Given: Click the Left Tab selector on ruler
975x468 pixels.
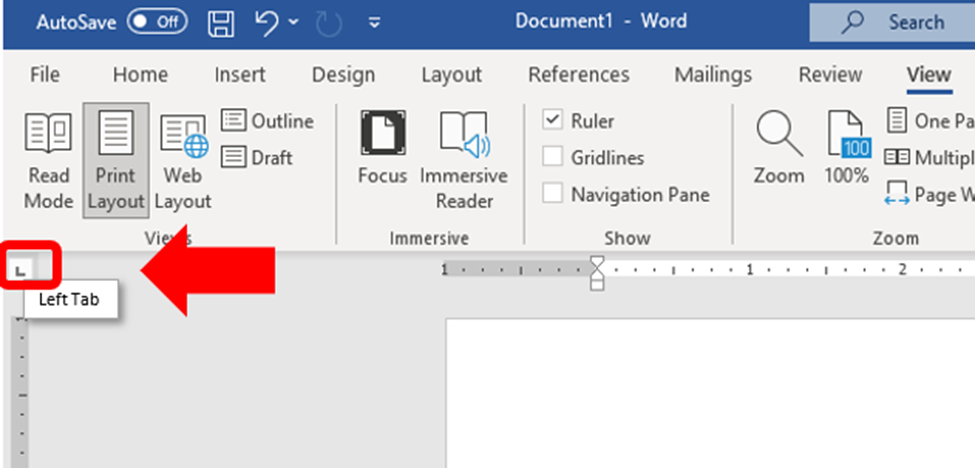Looking at the screenshot, I should [22, 269].
